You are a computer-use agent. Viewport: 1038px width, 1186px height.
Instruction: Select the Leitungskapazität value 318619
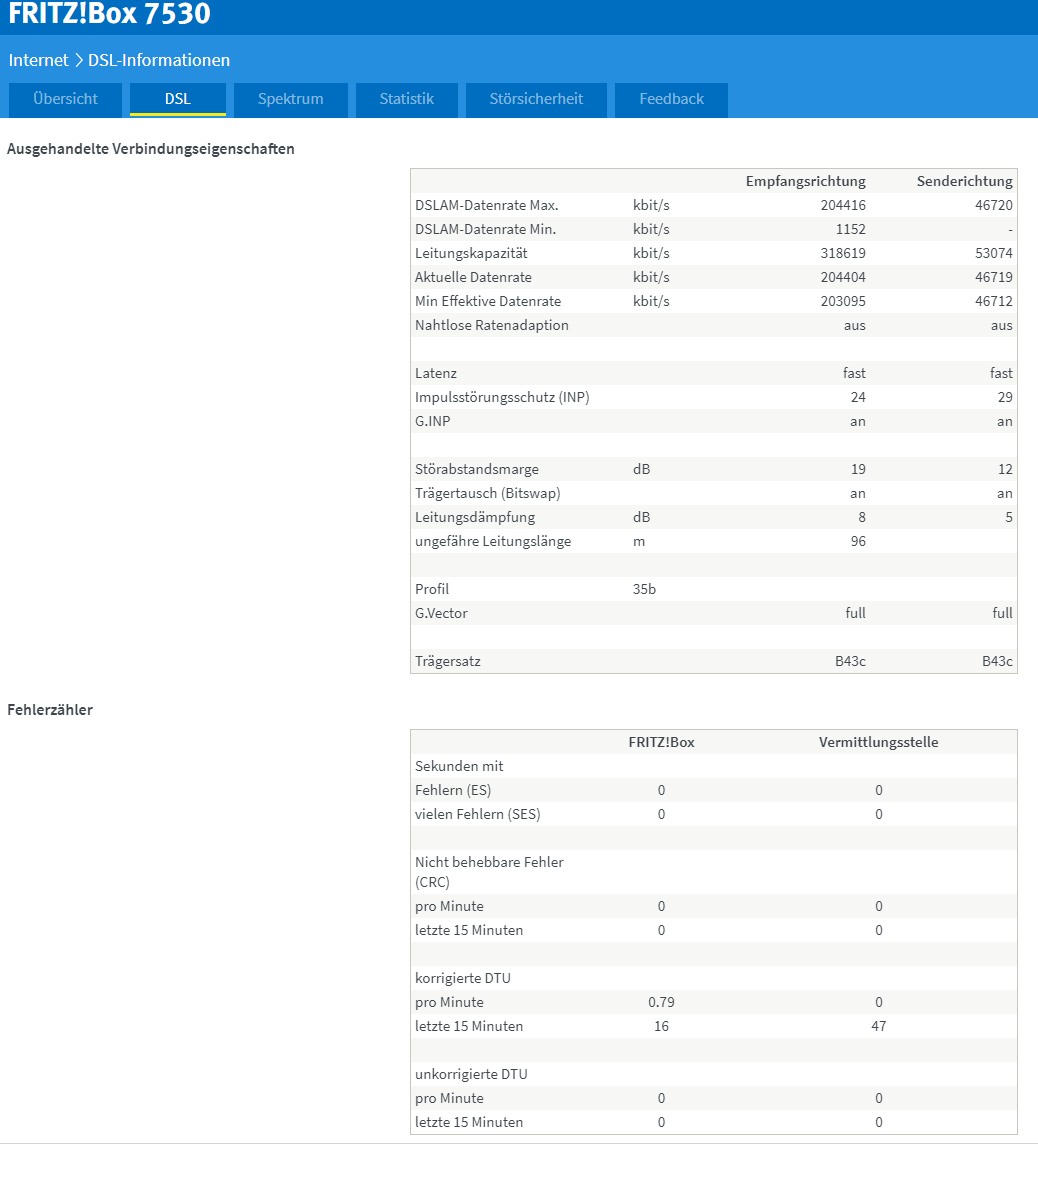pyautogui.click(x=843, y=253)
